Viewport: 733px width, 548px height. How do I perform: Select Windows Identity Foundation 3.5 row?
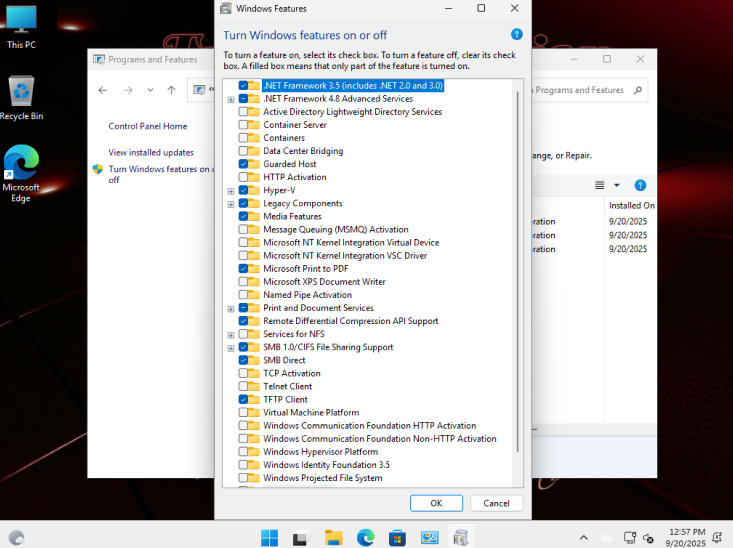[326, 465]
